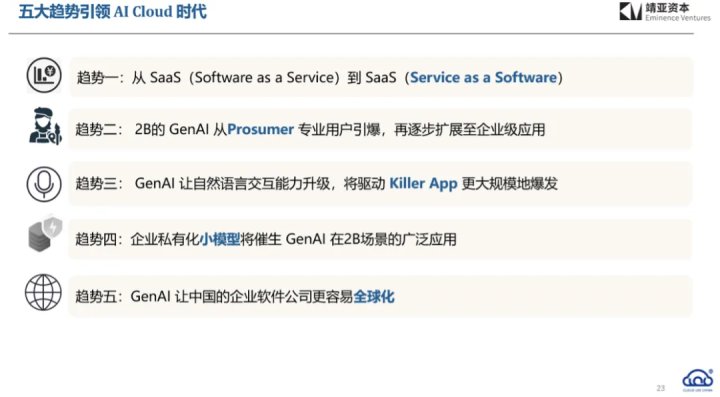Click the highlighted Prosumer keyword
Screen dimensions: 720x397
(x=260, y=129)
